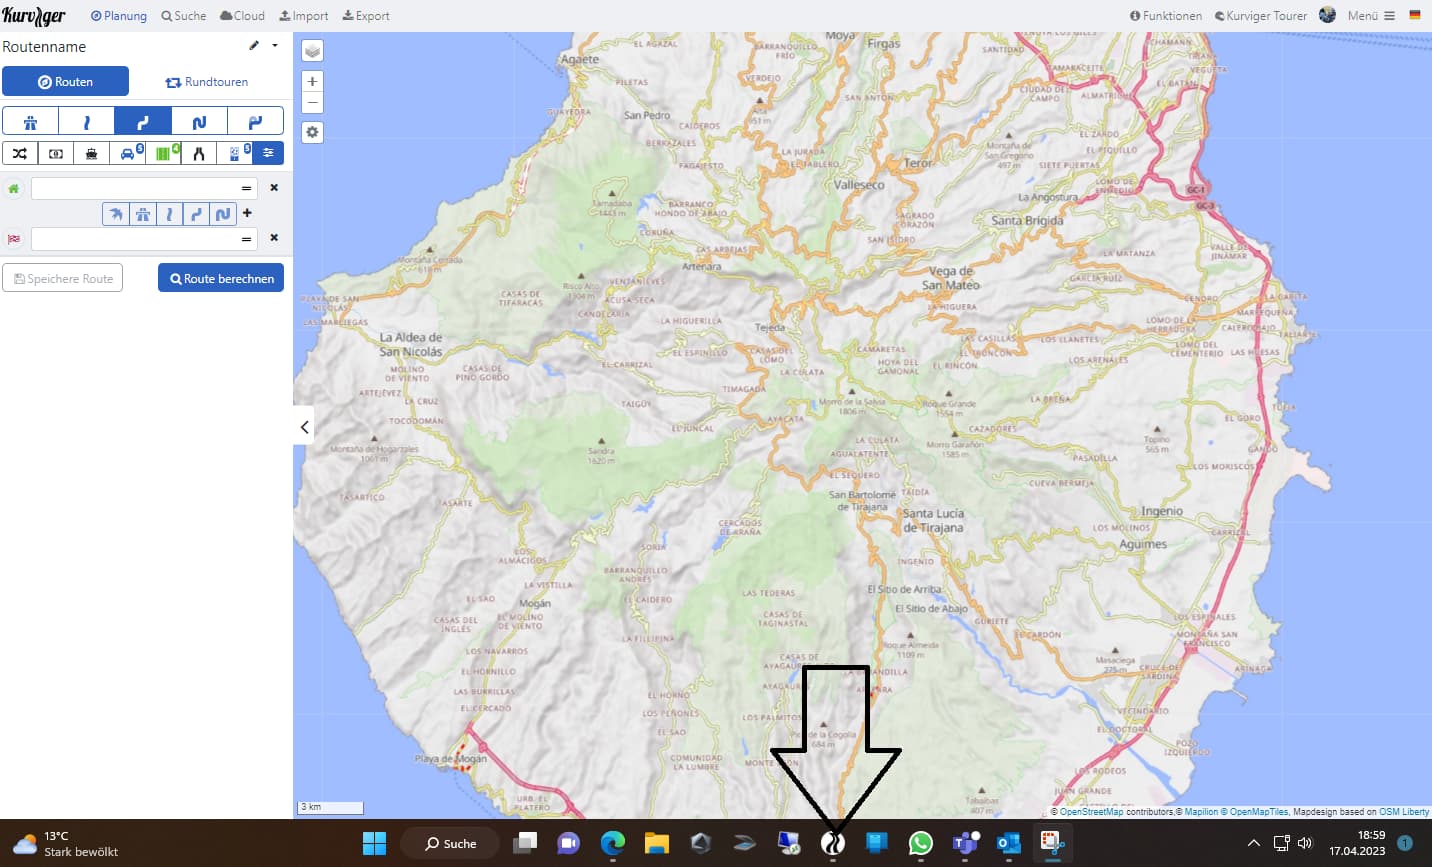Click the taskbar Suche search box

pos(450,843)
